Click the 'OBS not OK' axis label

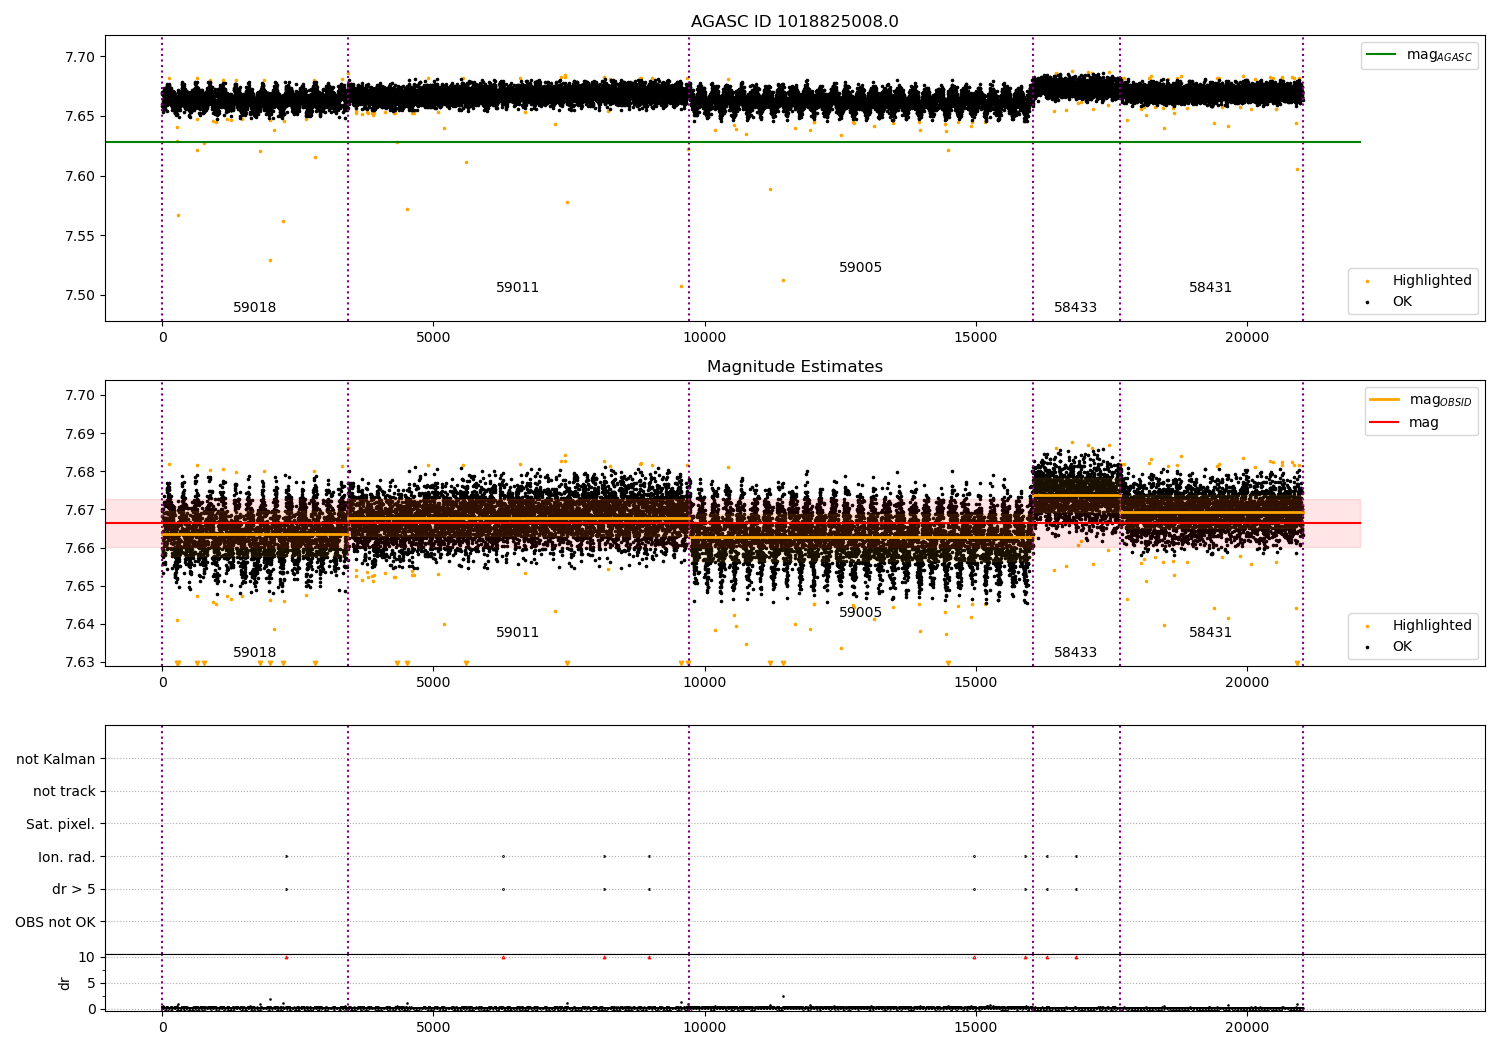click(x=56, y=922)
